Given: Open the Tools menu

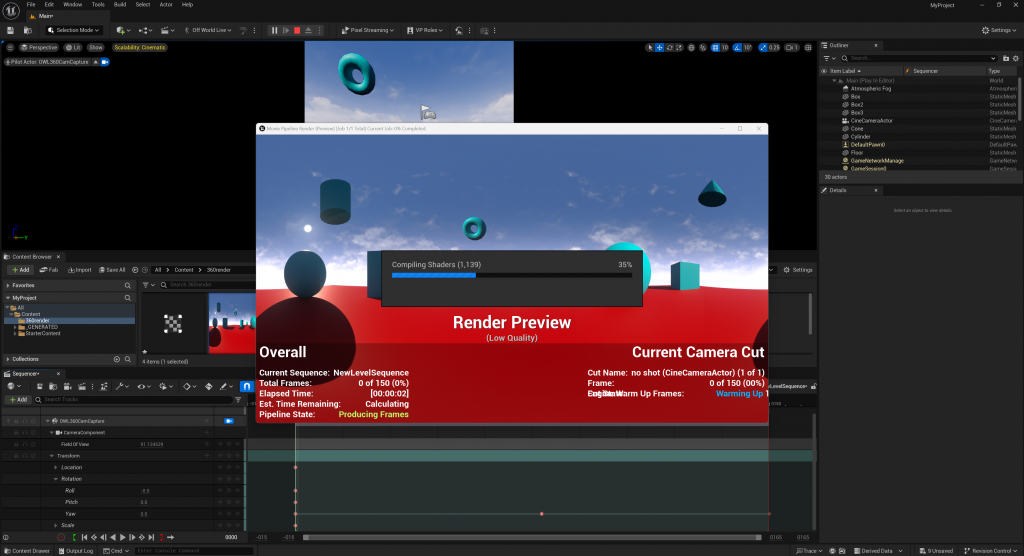Looking at the screenshot, I should coord(98,5).
